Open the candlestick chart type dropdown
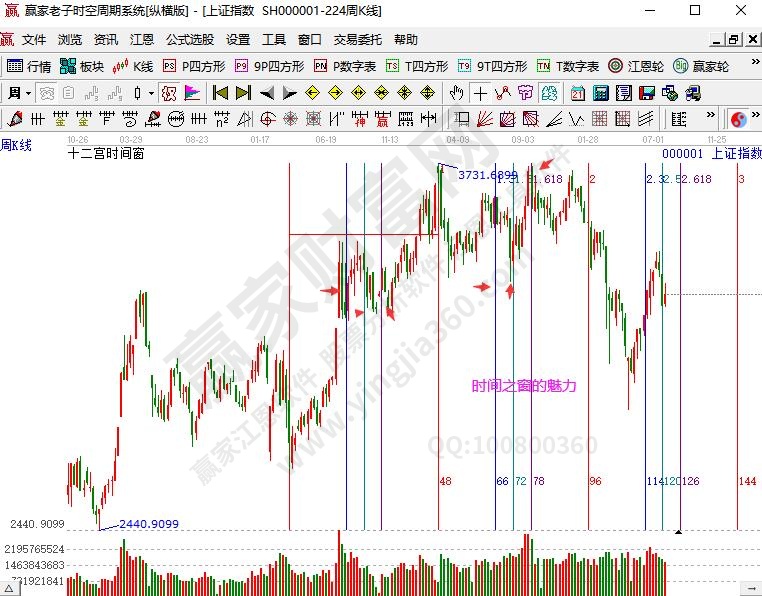 click(x=151, y=93)
